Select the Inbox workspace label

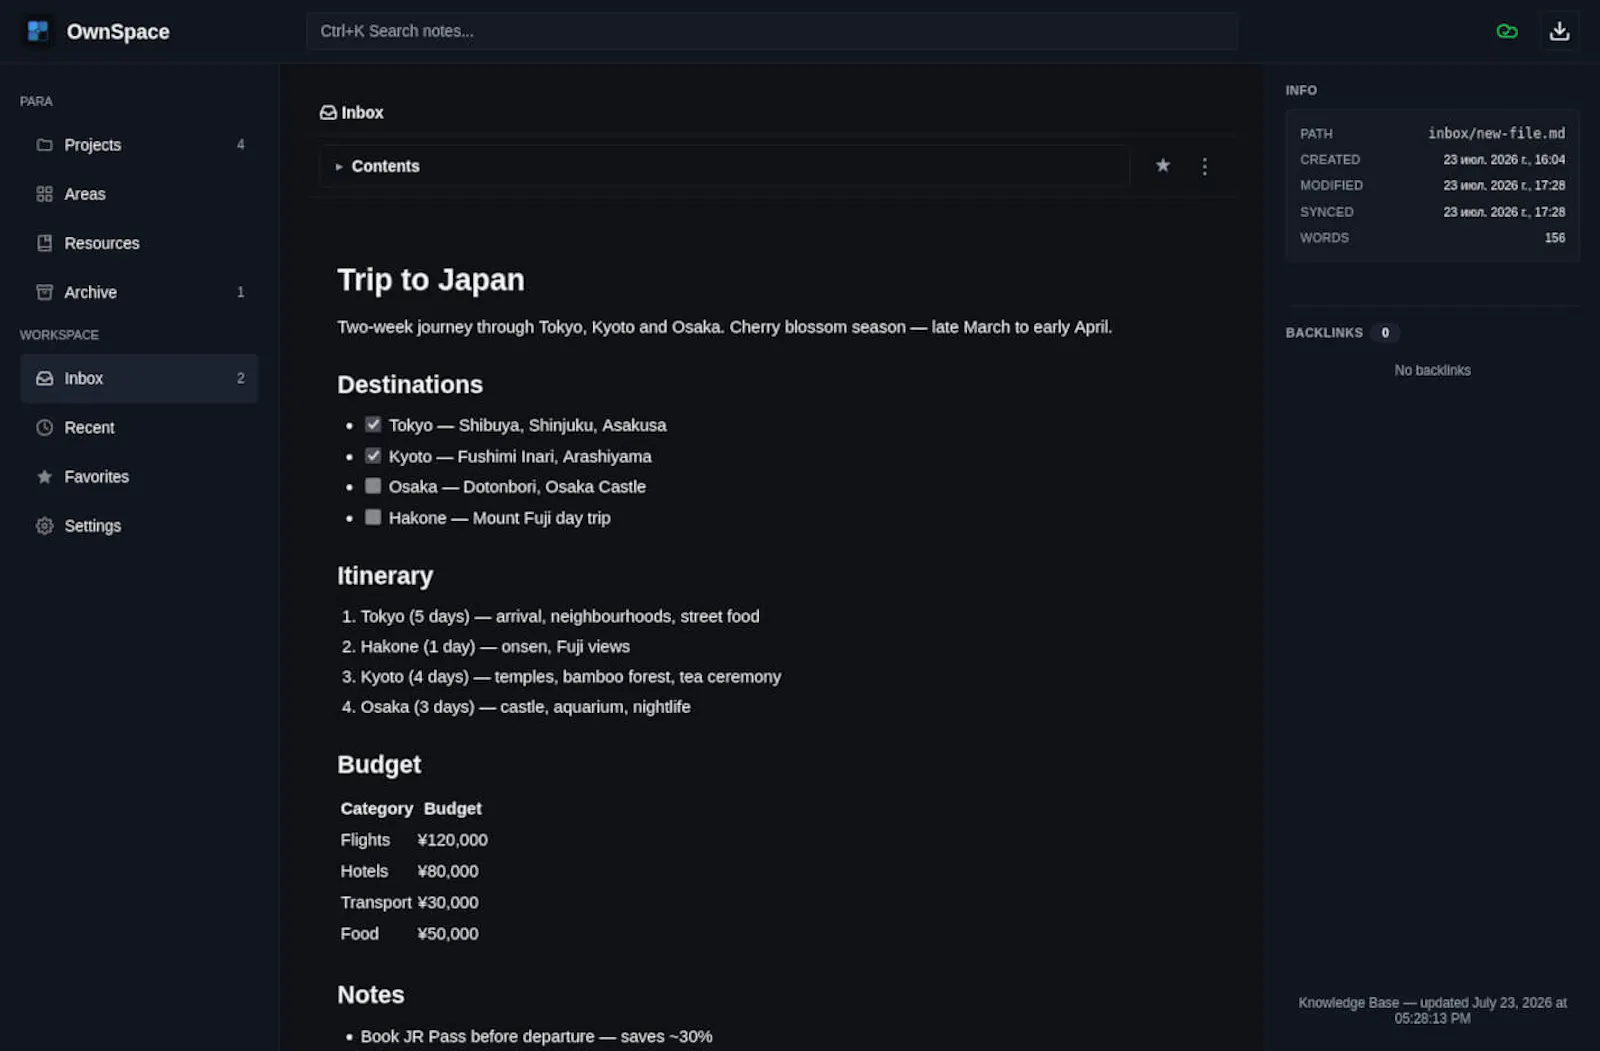point(83,378)
